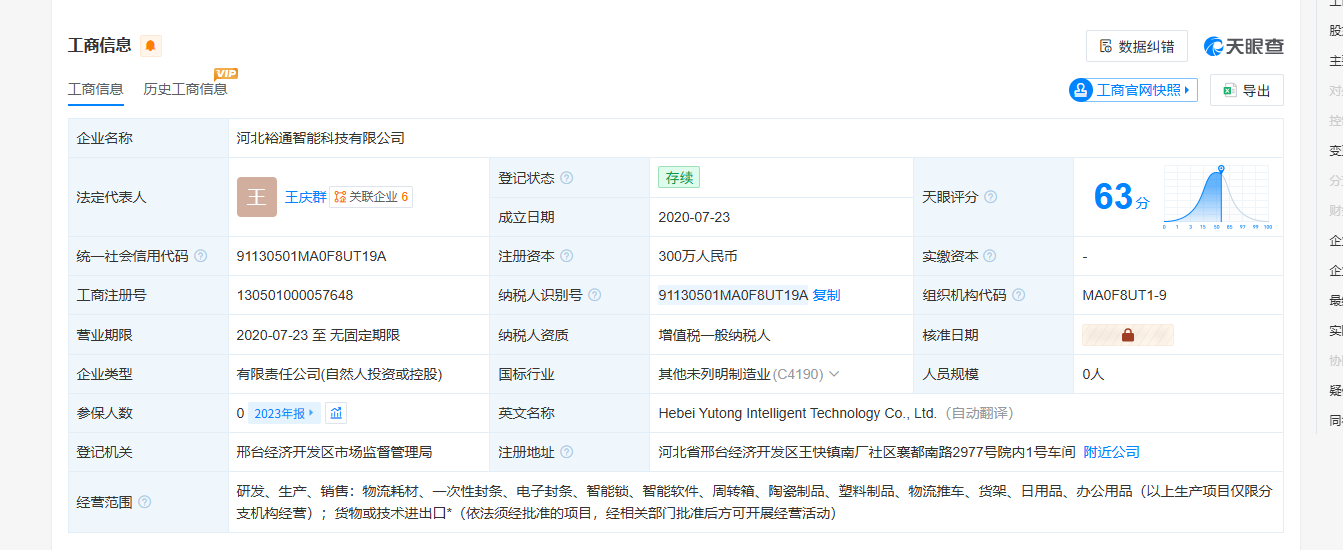The height and width of the screenshot is (550, 1343).
Task: Click the 存续 status tag
Action: (x=679, y=177)
